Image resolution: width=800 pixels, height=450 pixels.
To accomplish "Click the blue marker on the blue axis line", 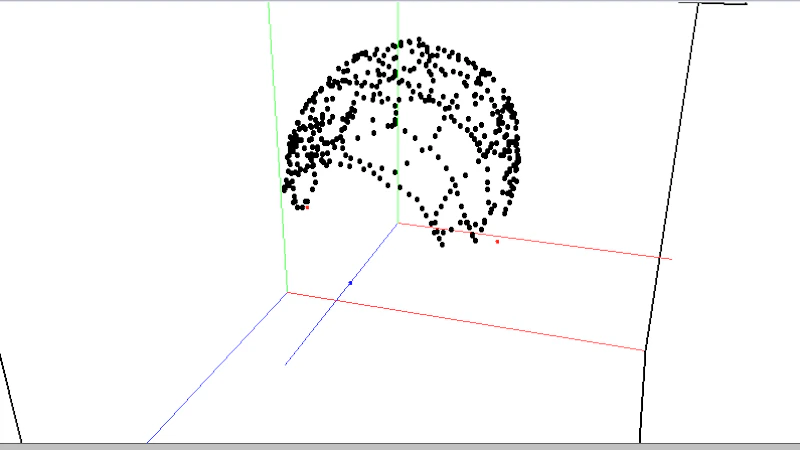I will tap(351, 283).
